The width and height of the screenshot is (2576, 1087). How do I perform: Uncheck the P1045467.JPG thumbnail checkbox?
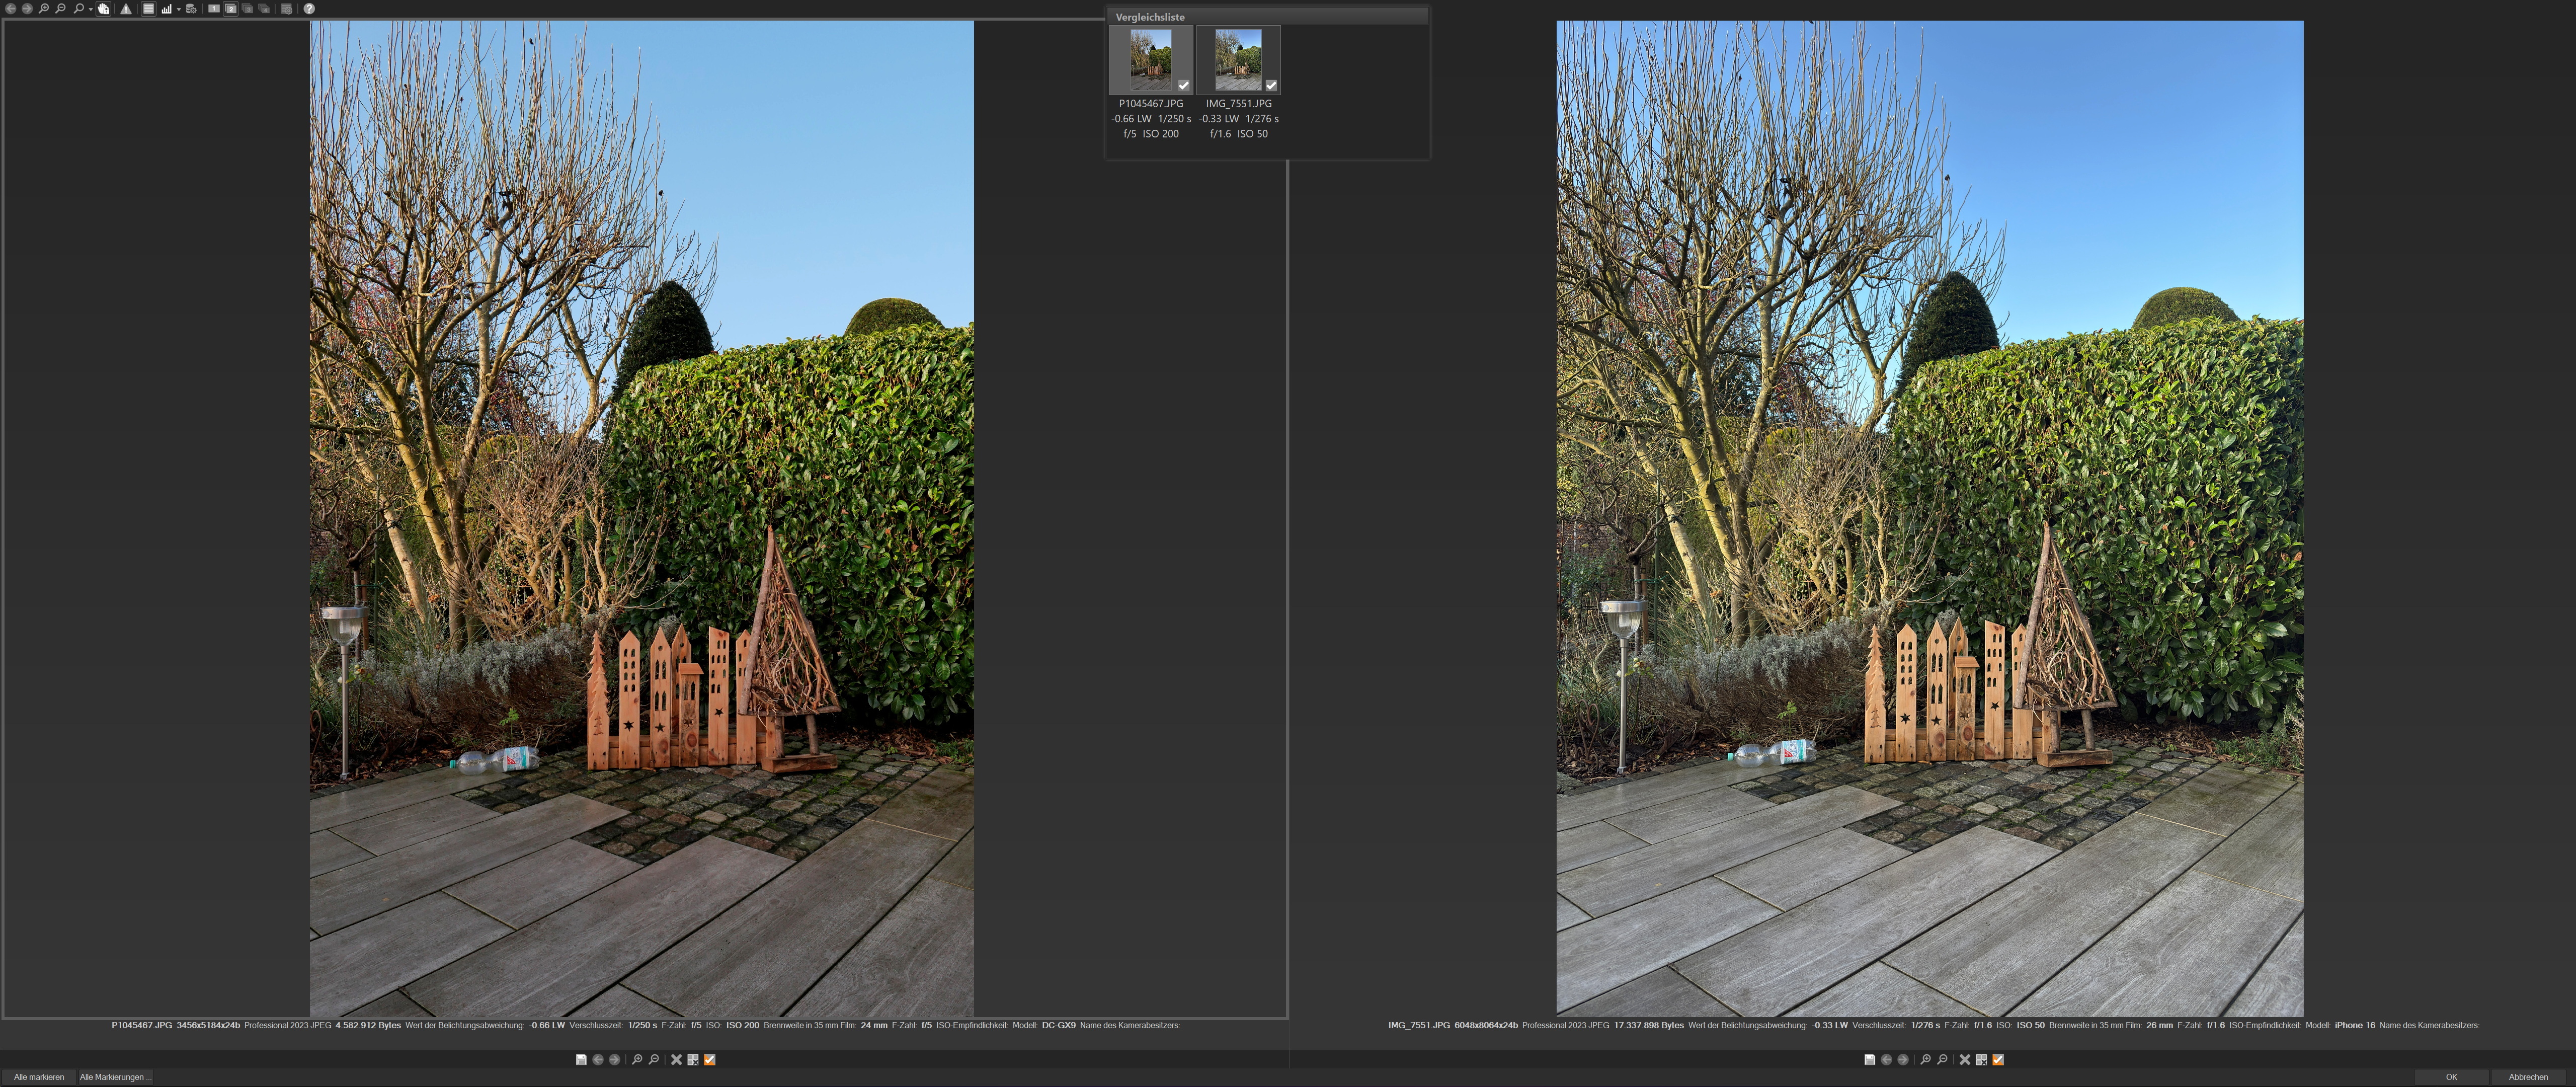pyautogui.click(x=1184, y=86)
